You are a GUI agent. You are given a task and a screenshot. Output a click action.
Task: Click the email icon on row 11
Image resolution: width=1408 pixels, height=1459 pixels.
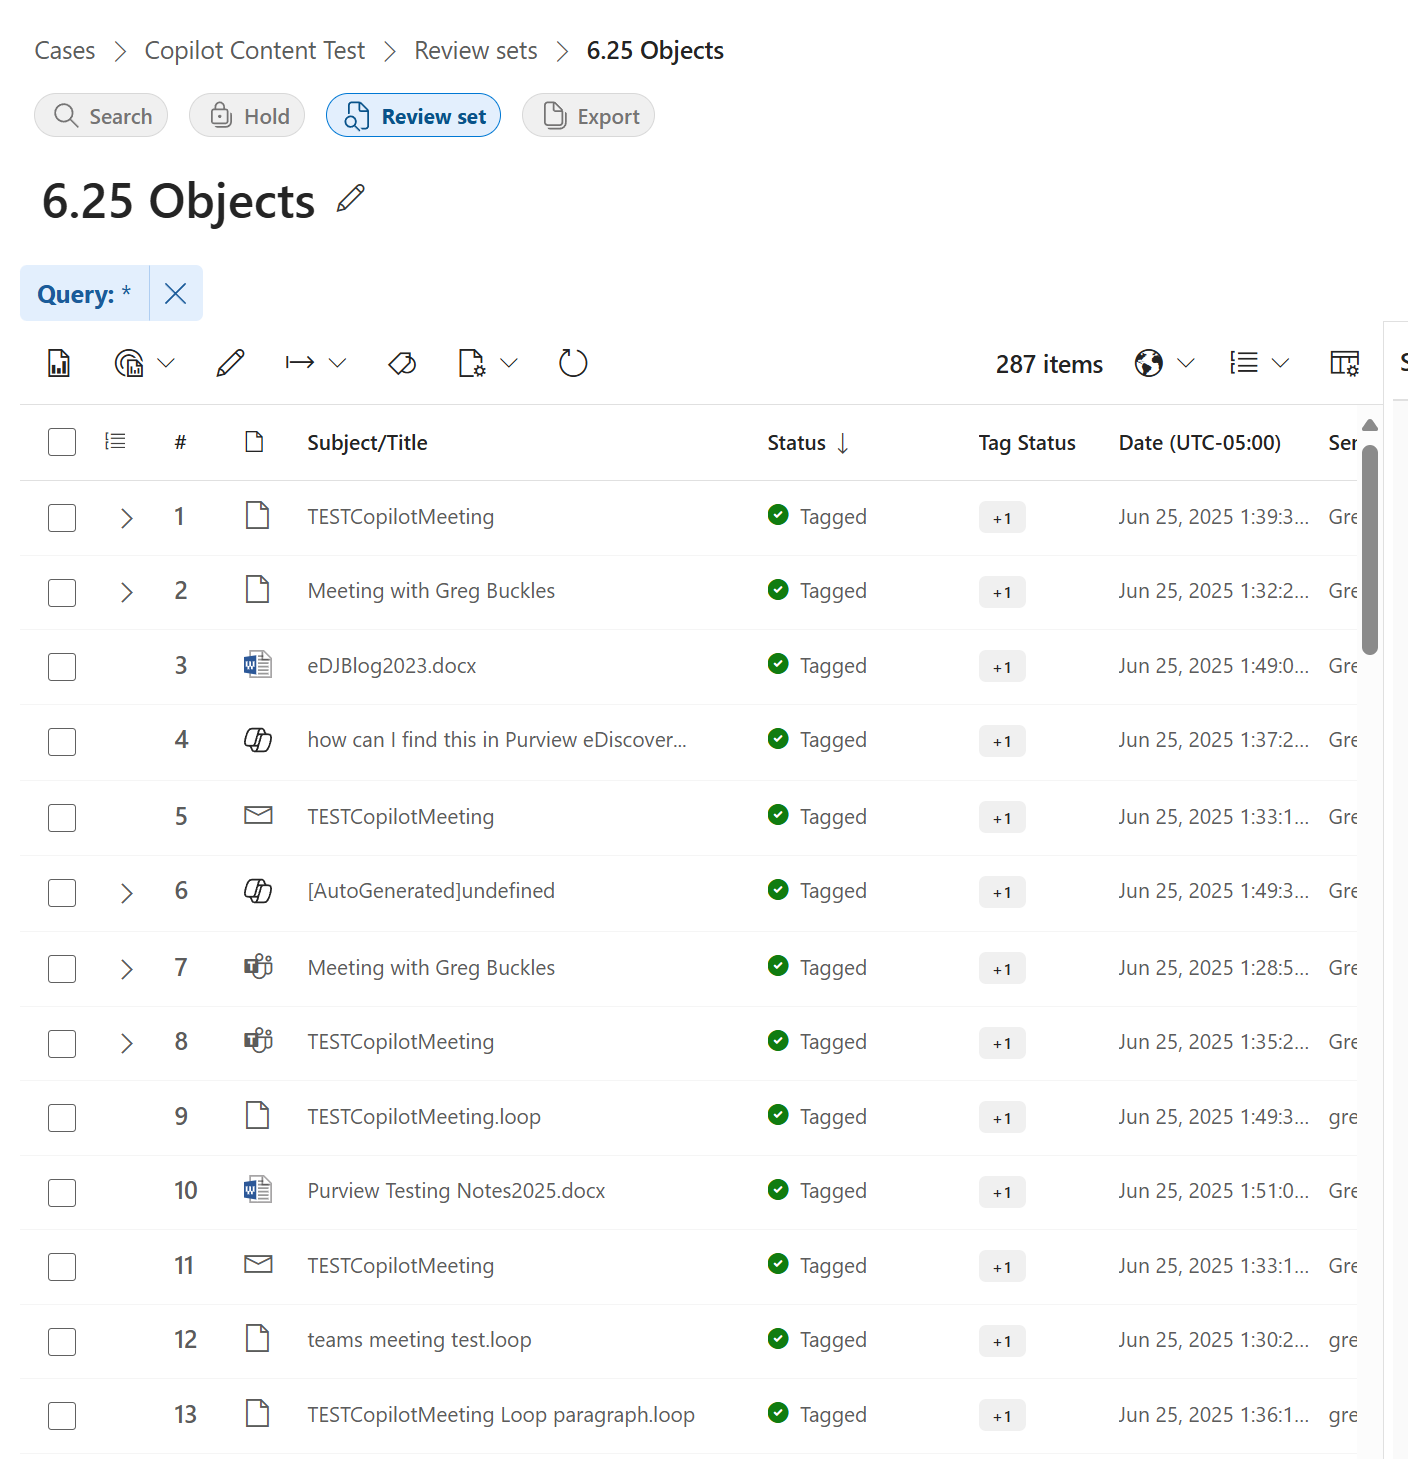258,1264
